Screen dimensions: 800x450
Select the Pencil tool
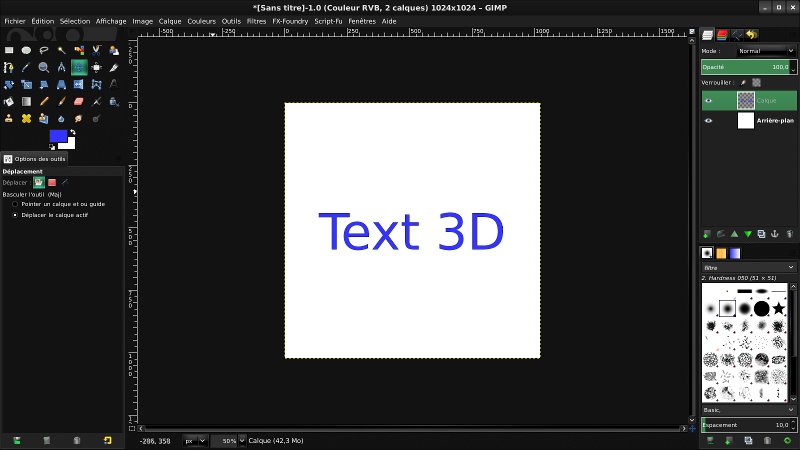coord(44,102)
